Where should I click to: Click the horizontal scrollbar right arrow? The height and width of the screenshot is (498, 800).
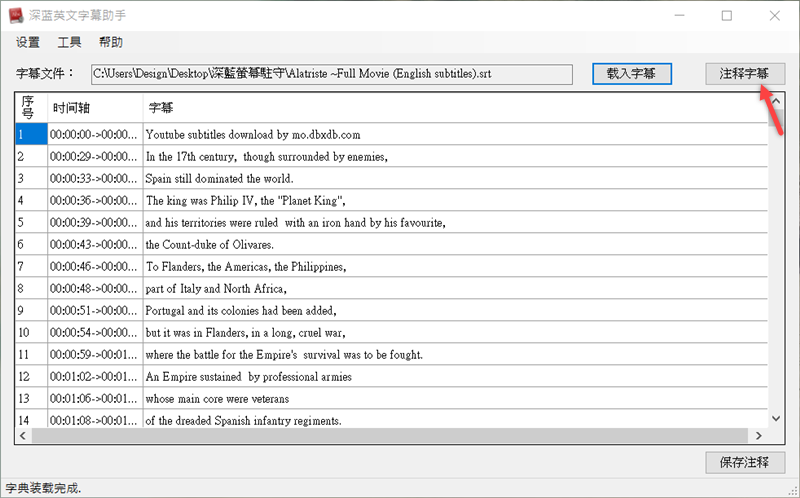759,436
